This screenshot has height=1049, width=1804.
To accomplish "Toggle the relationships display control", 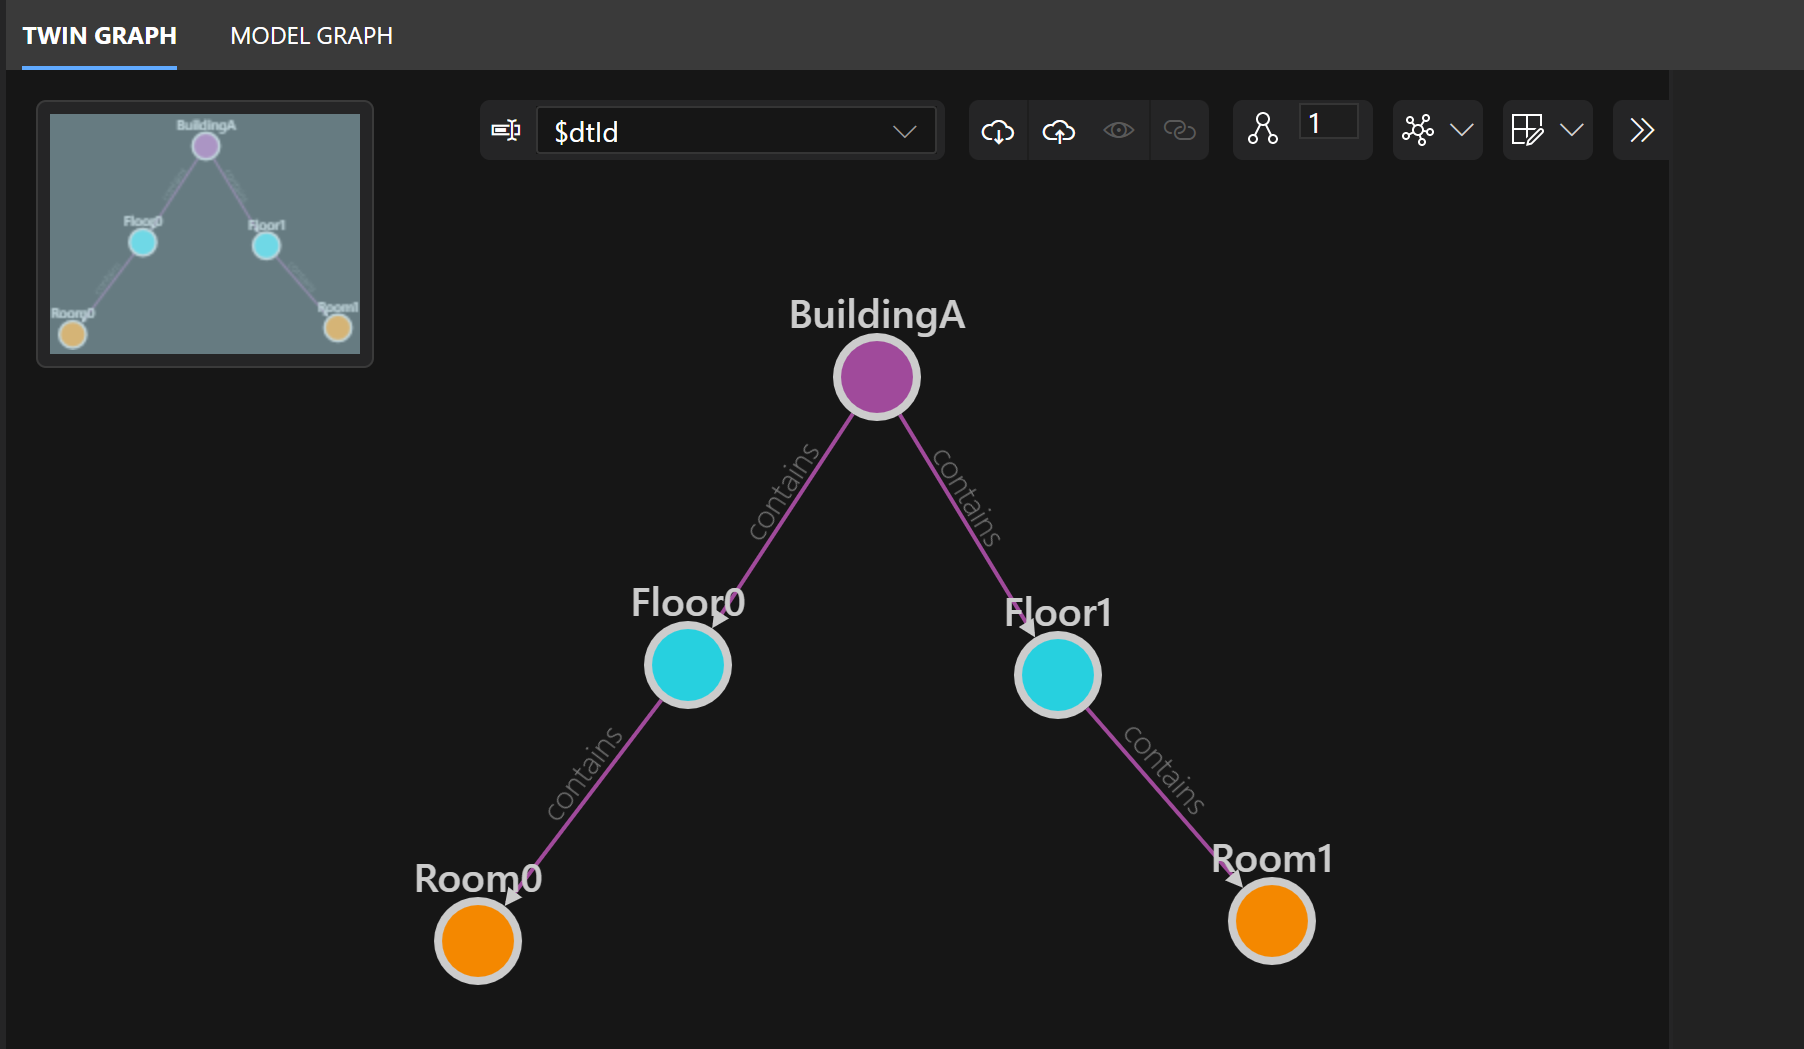I will point(1180,130).
